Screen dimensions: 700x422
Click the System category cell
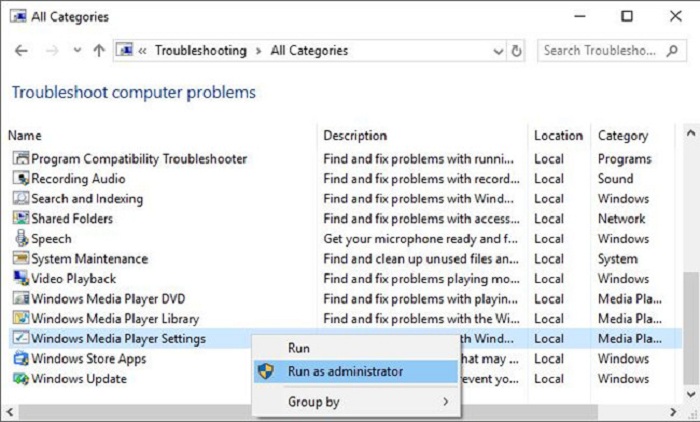pos(618,259)
